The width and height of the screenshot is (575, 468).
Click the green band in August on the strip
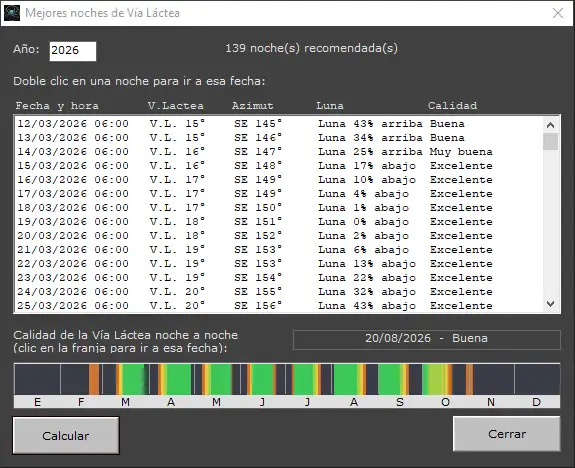coord(346,379)
